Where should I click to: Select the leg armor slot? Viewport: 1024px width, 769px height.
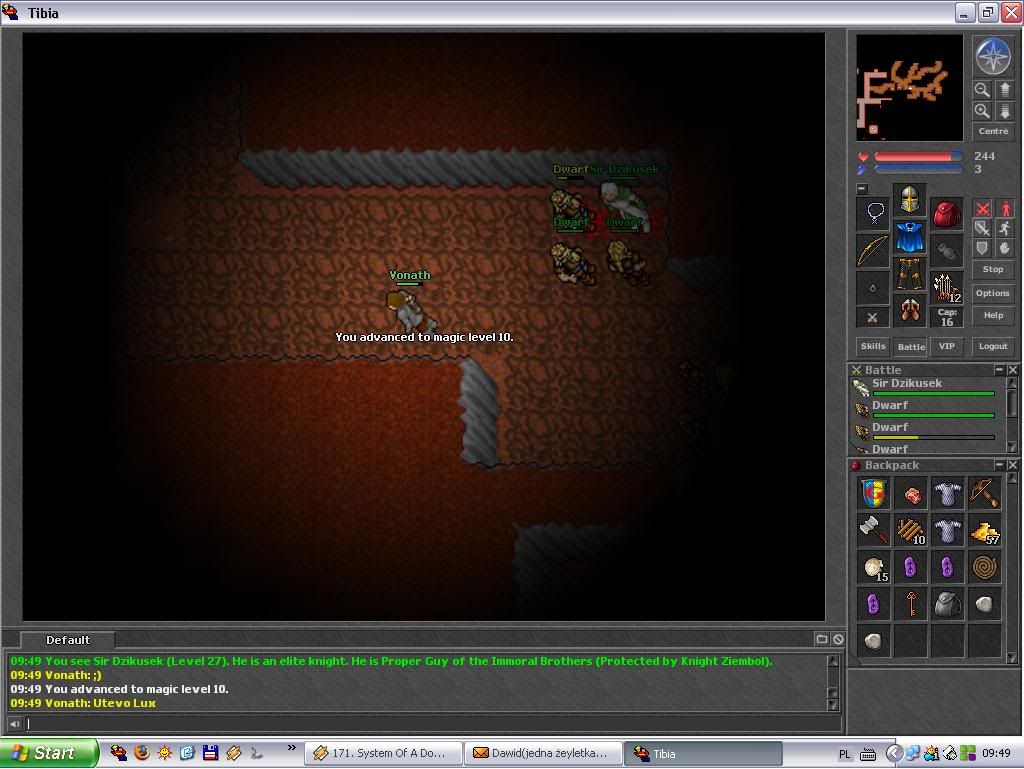pos(910,273)
